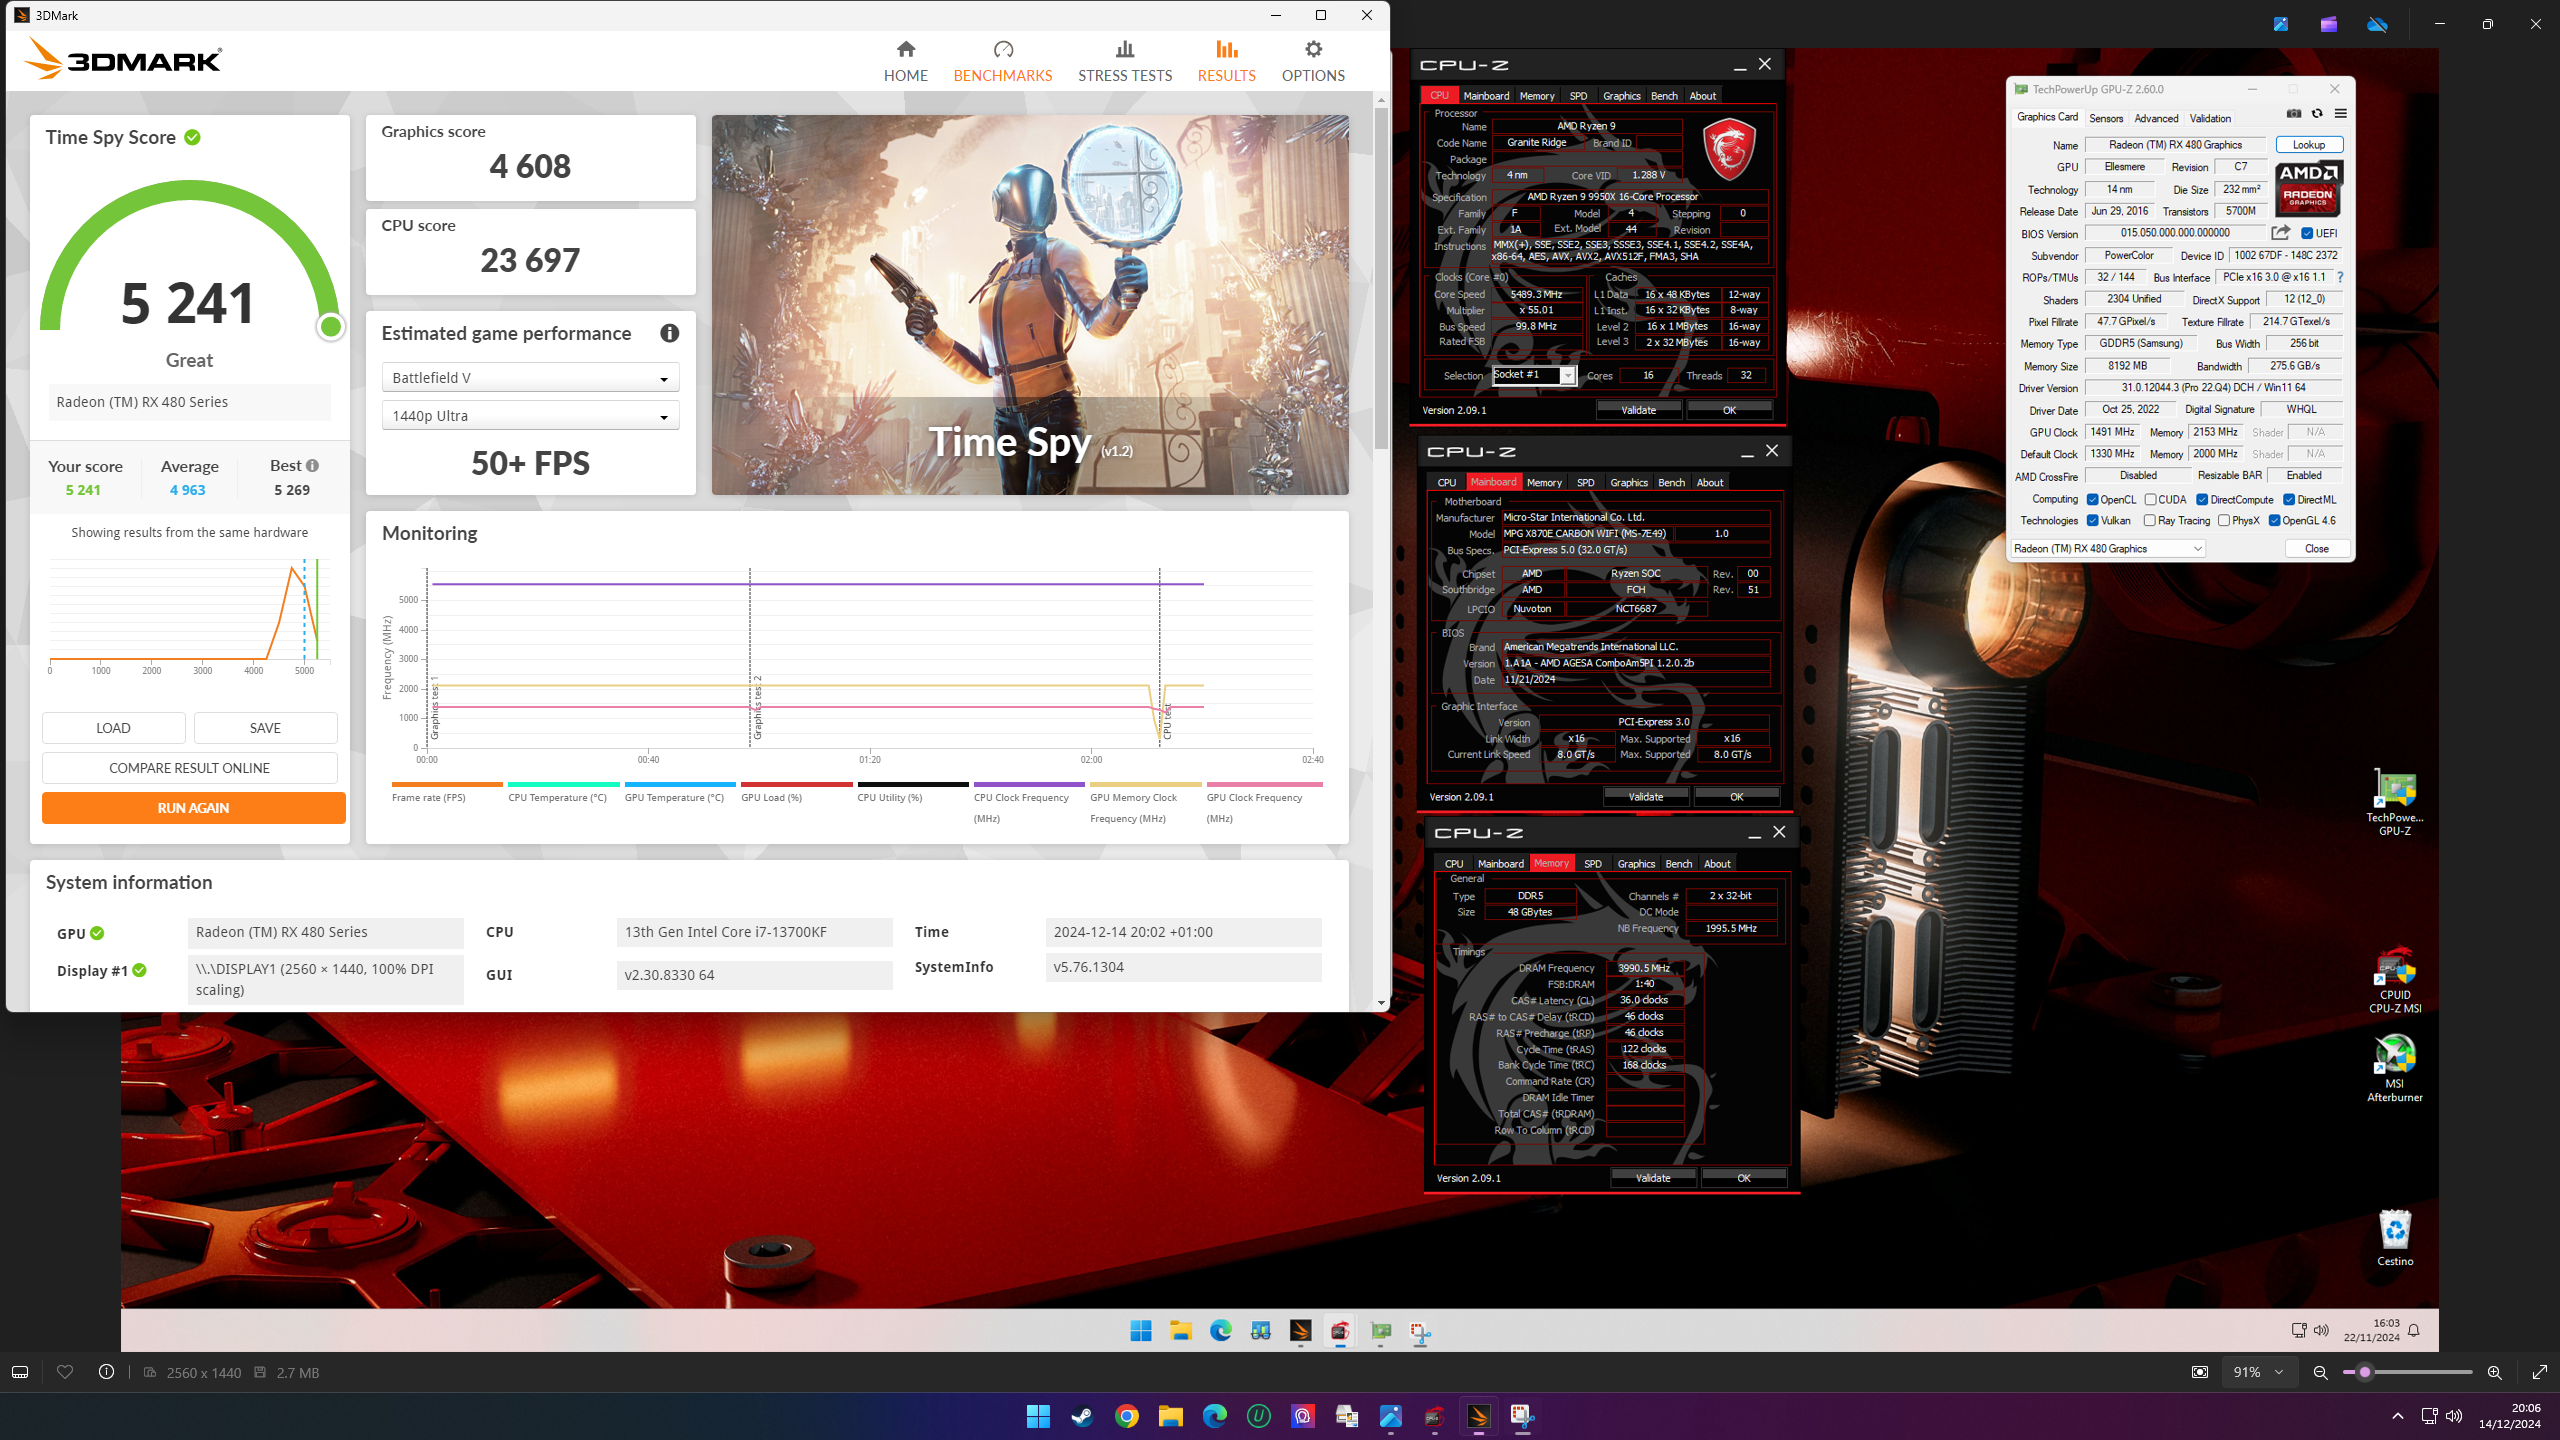
Task: Open the Windows Start menu
Action: click(1038, 1416)
